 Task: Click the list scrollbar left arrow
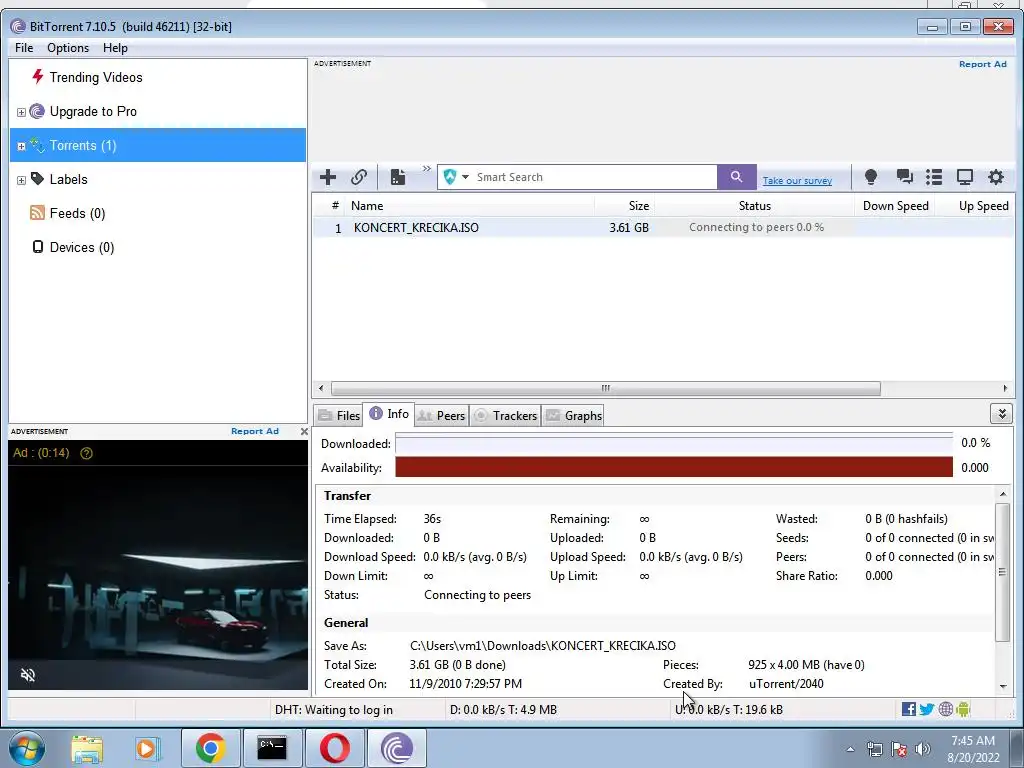coord(321,388)
